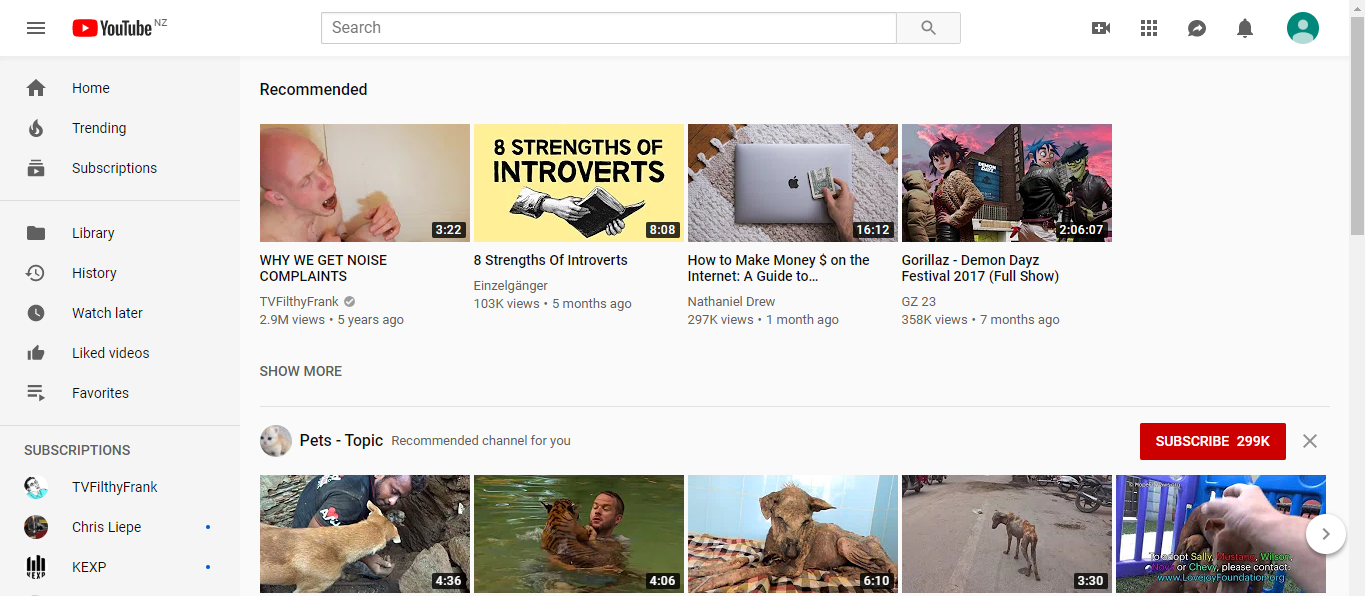Open the messages share icon

[x=1196, y=28]
